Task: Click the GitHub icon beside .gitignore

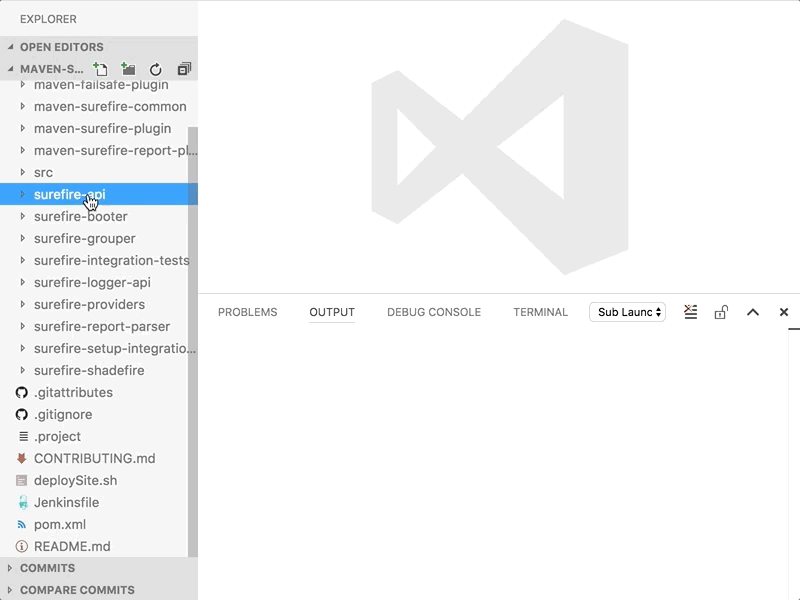Action: [x=21, y=414]
